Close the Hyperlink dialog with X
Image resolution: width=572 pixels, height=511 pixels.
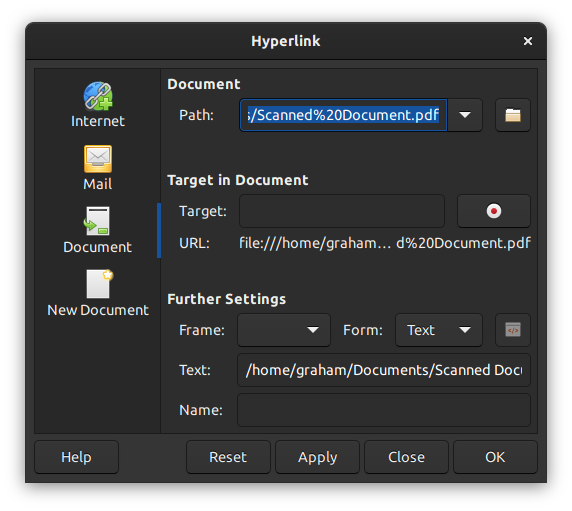point(527,41)
